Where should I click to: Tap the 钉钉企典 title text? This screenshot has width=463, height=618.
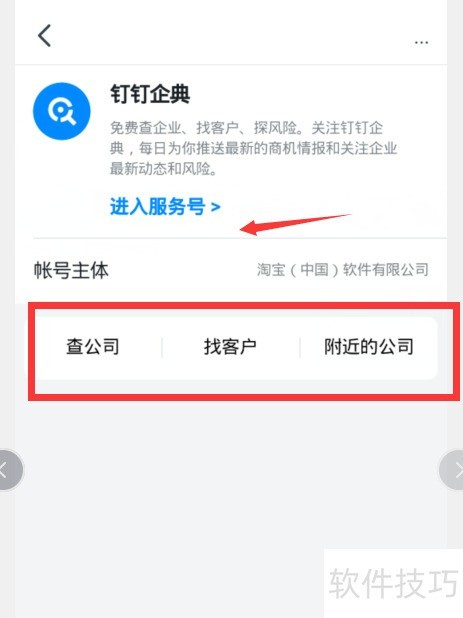pos(150,95)
